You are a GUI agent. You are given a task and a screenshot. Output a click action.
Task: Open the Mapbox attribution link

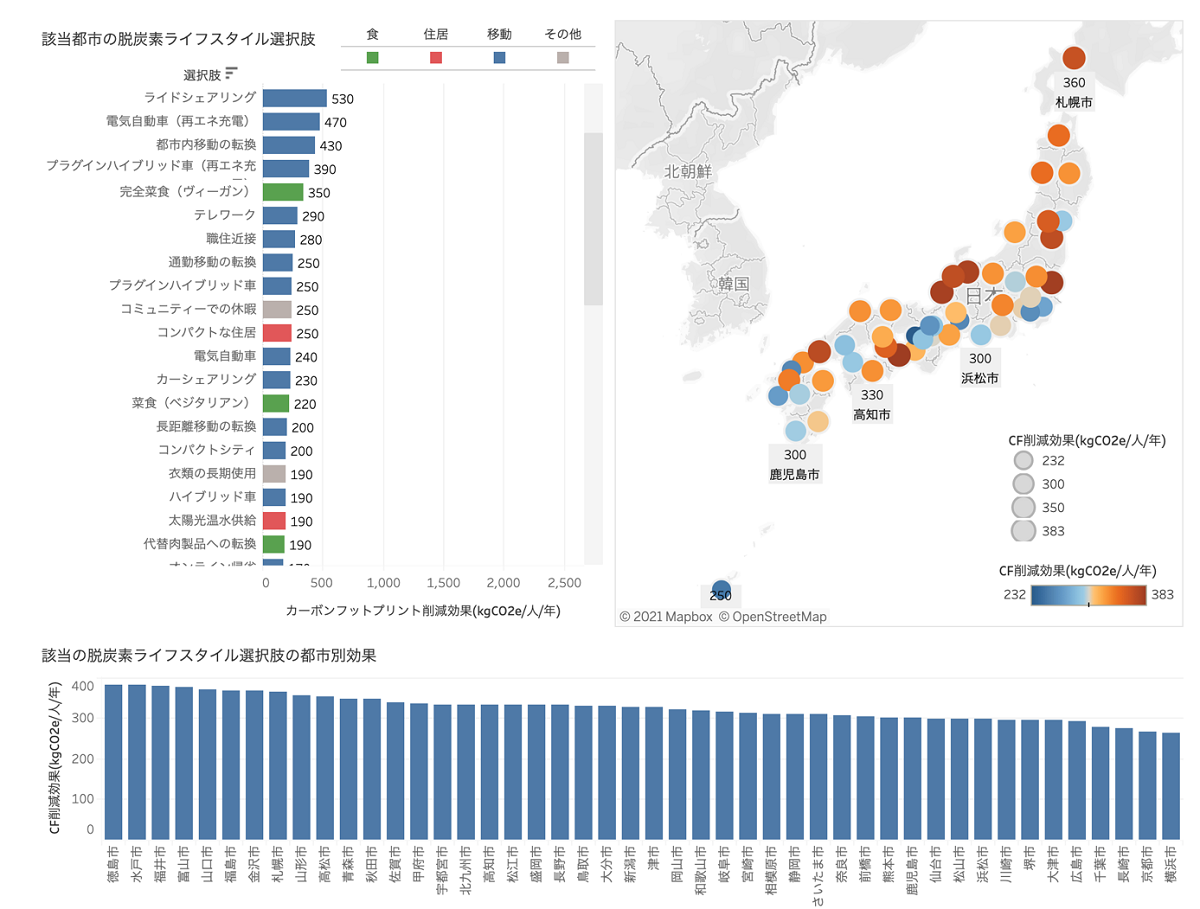pyautogui.click(x=665, y=616)
